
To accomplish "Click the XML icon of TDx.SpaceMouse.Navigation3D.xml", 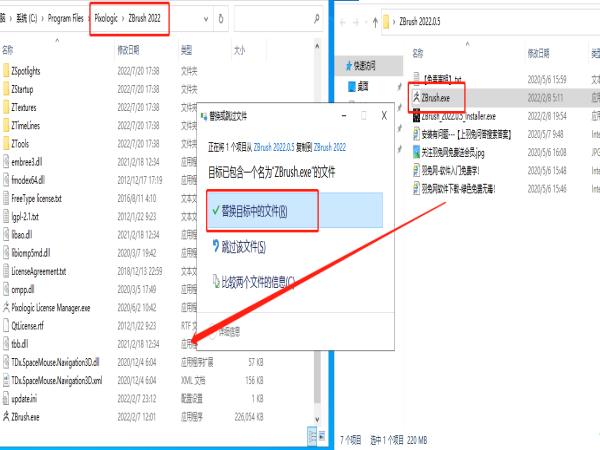I will pos(6,380).
